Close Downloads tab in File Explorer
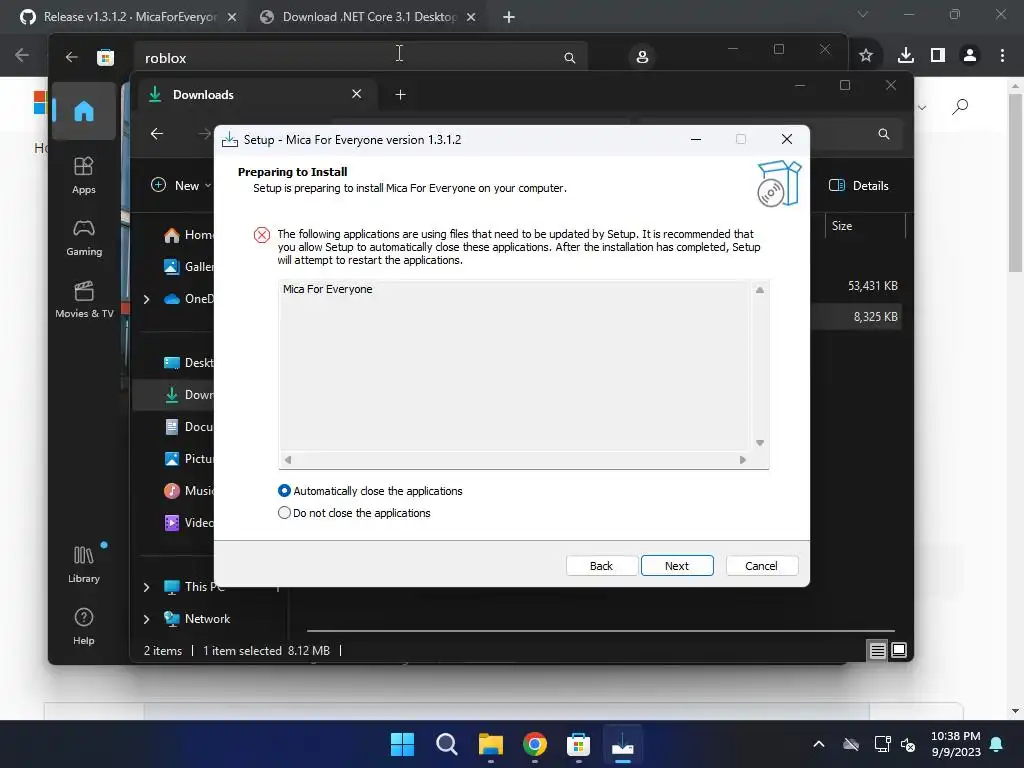 click(x=357, y=94)
